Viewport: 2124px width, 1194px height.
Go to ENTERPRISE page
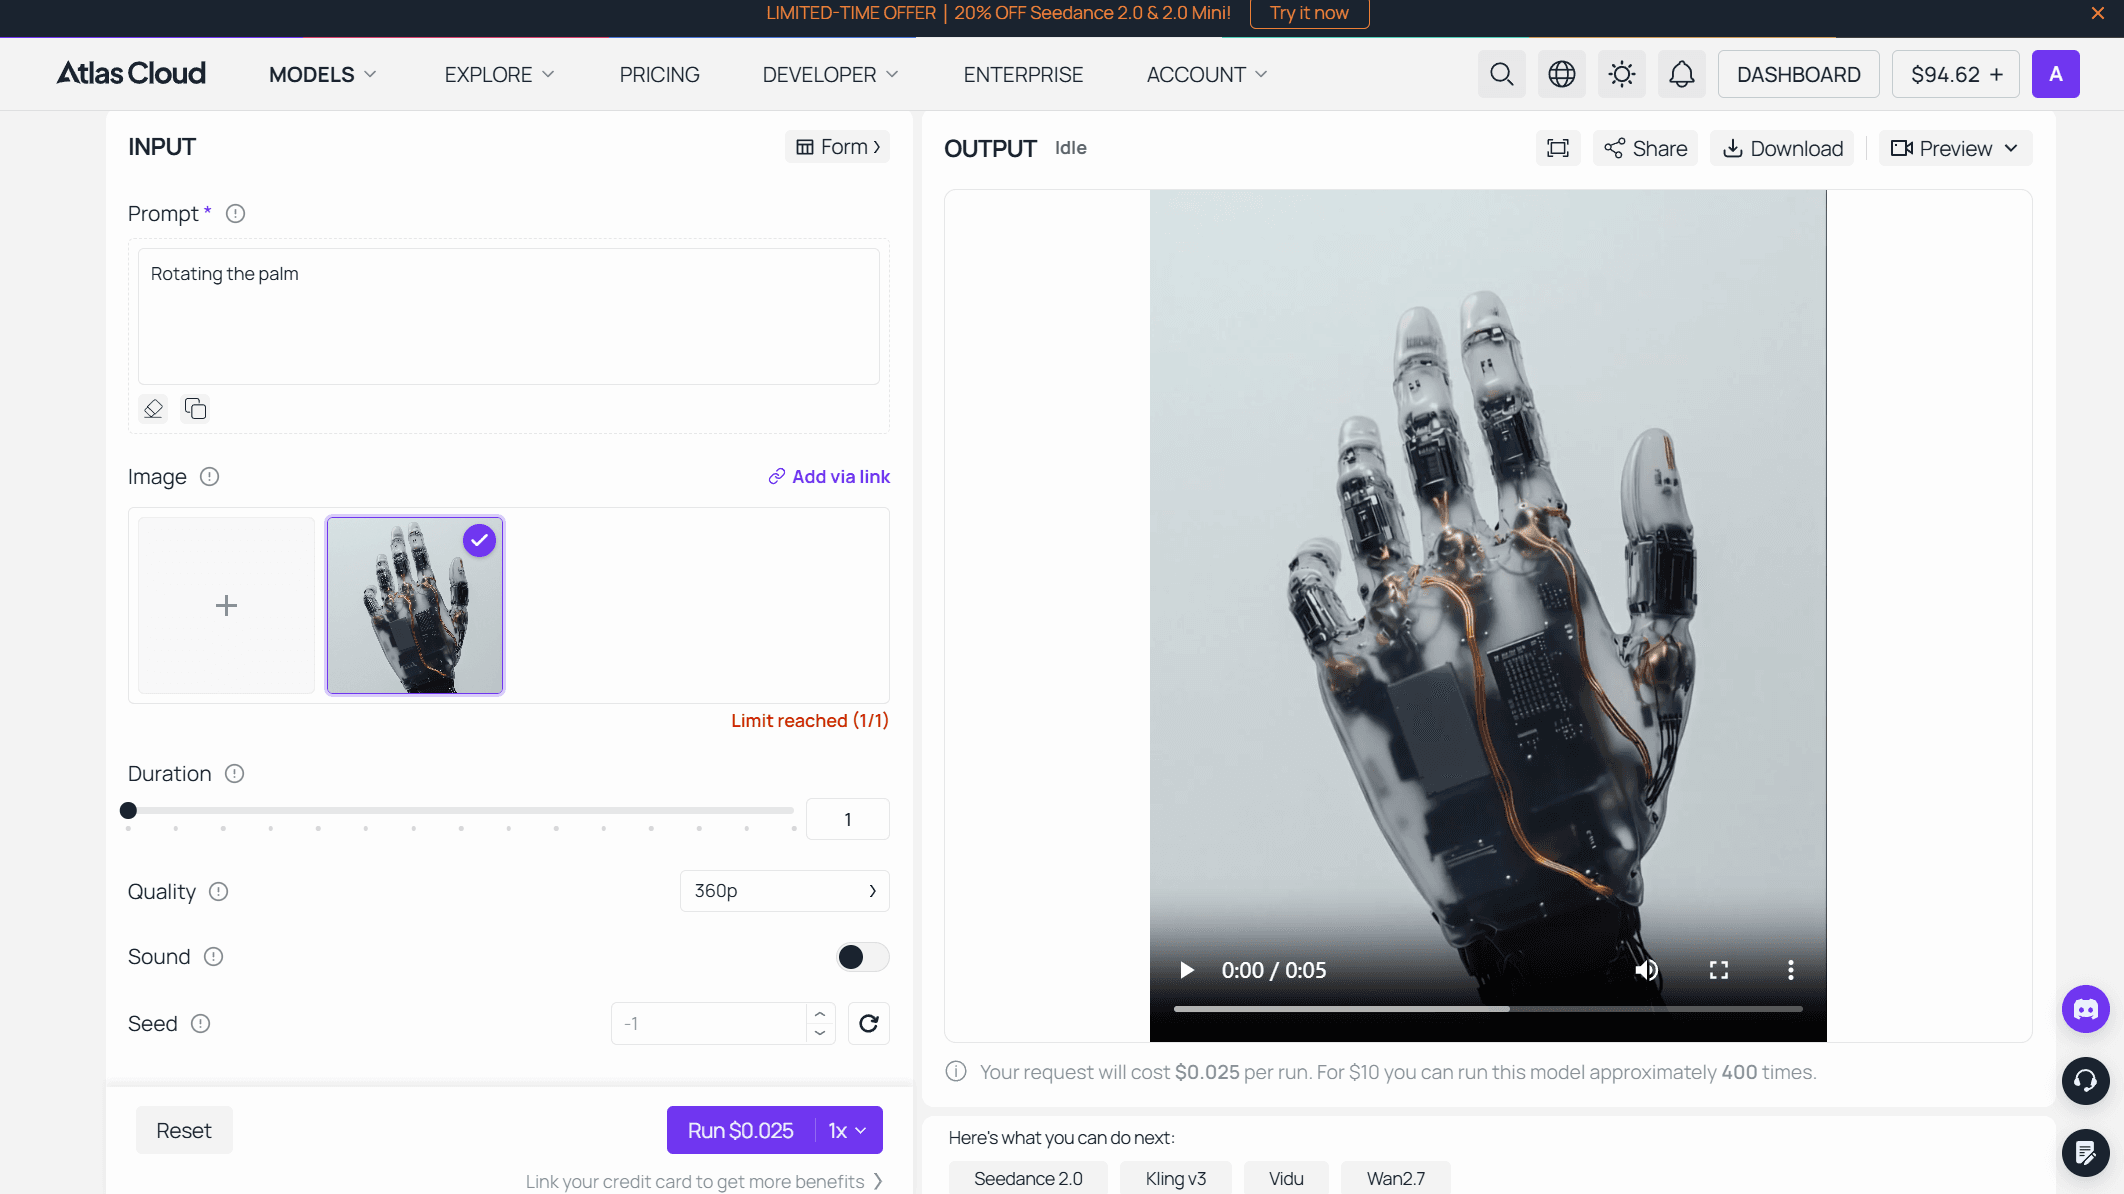[1023, 75]
